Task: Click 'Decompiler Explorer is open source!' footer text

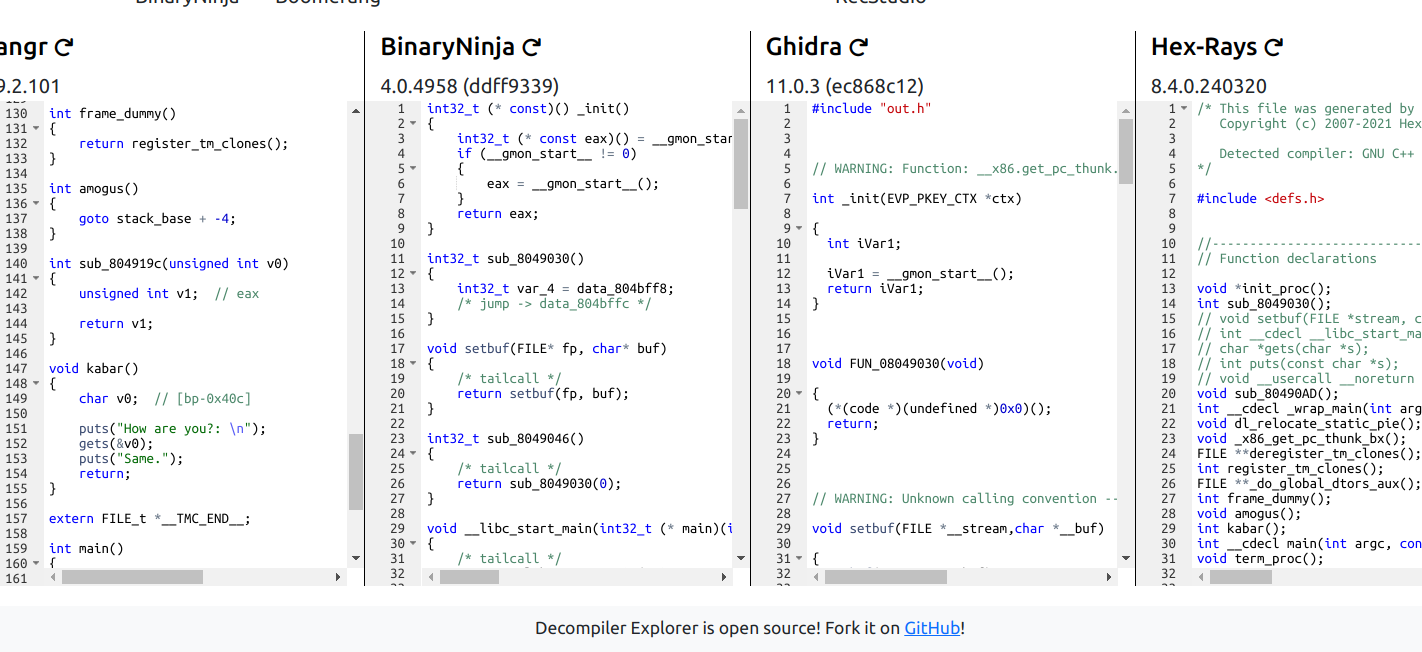Action: pos(677,628)
